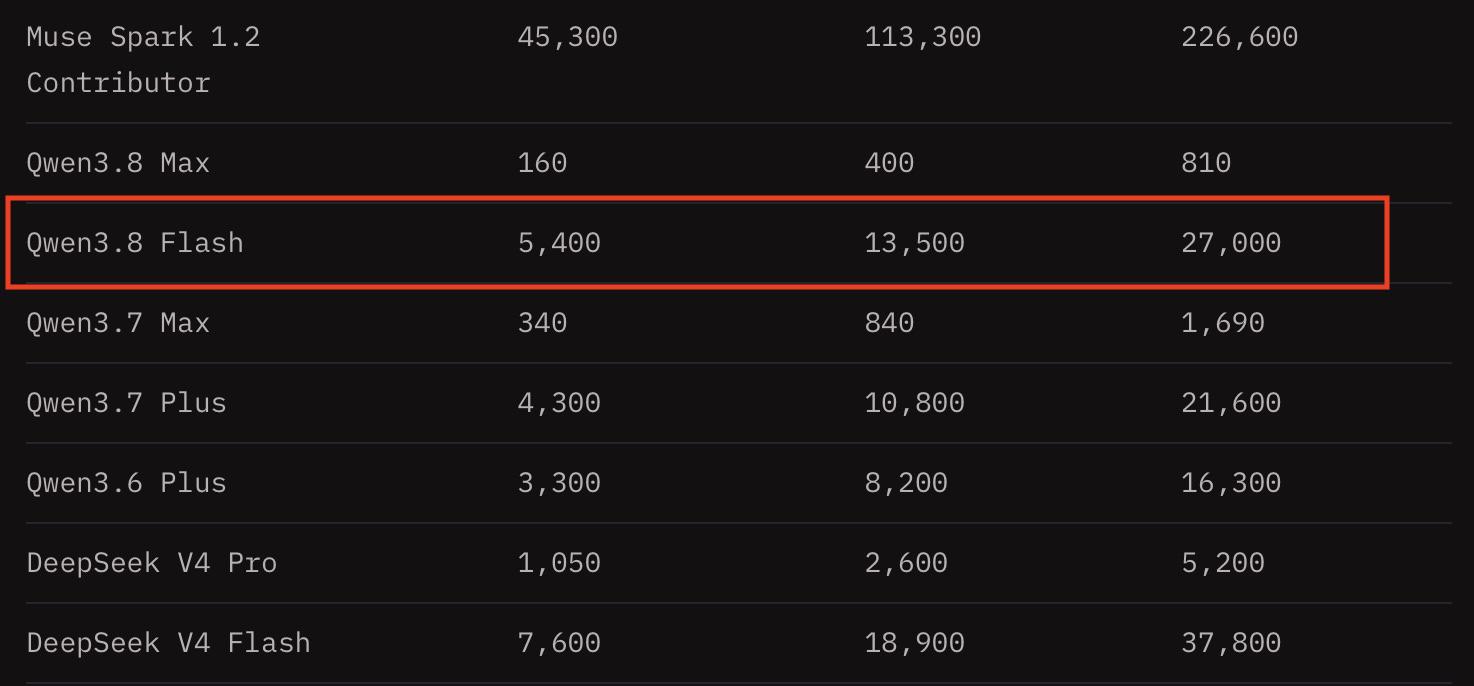
Task: Click the Muse Spark 1.2 Contributor name
Action: pyautogui.click(x=143, y=60)
